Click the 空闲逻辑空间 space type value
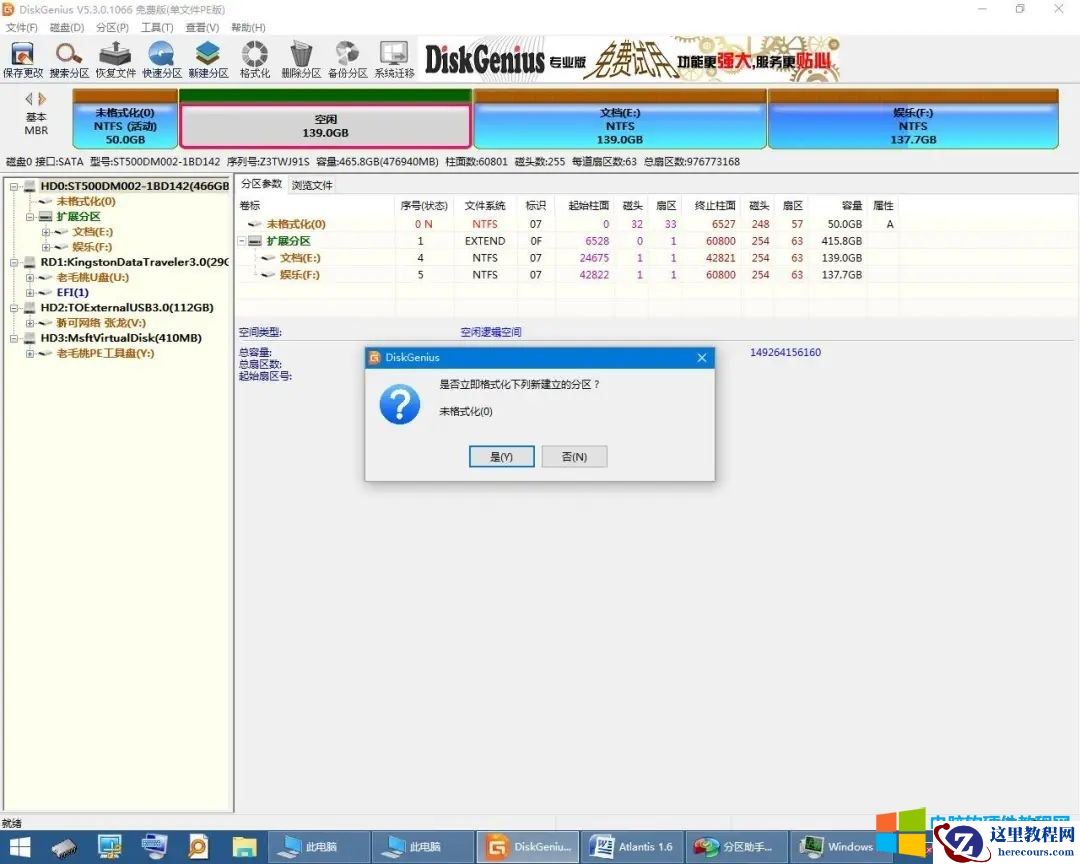Screen dimensions: 1080x864 coord(490,332)
